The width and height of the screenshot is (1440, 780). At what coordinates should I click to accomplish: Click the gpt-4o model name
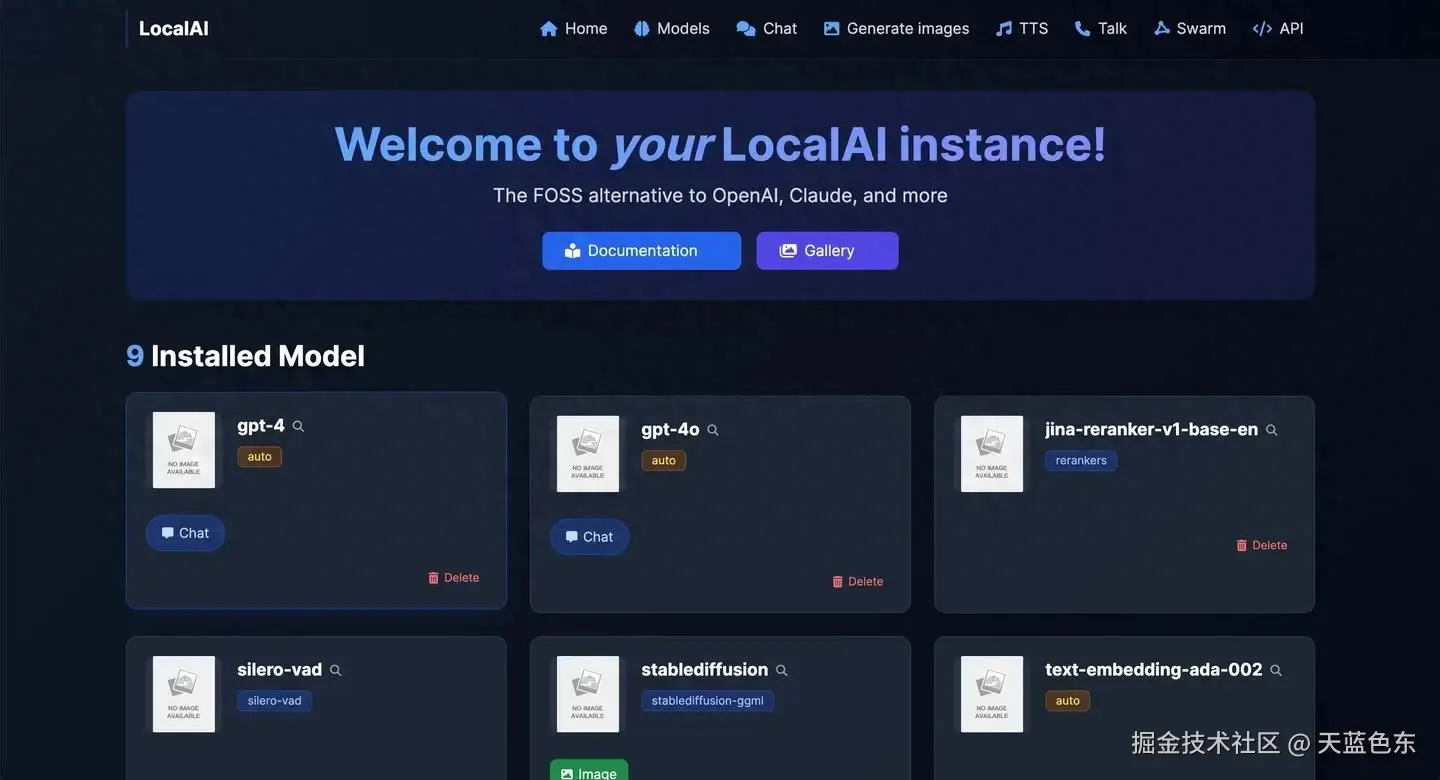pos(670,430)
